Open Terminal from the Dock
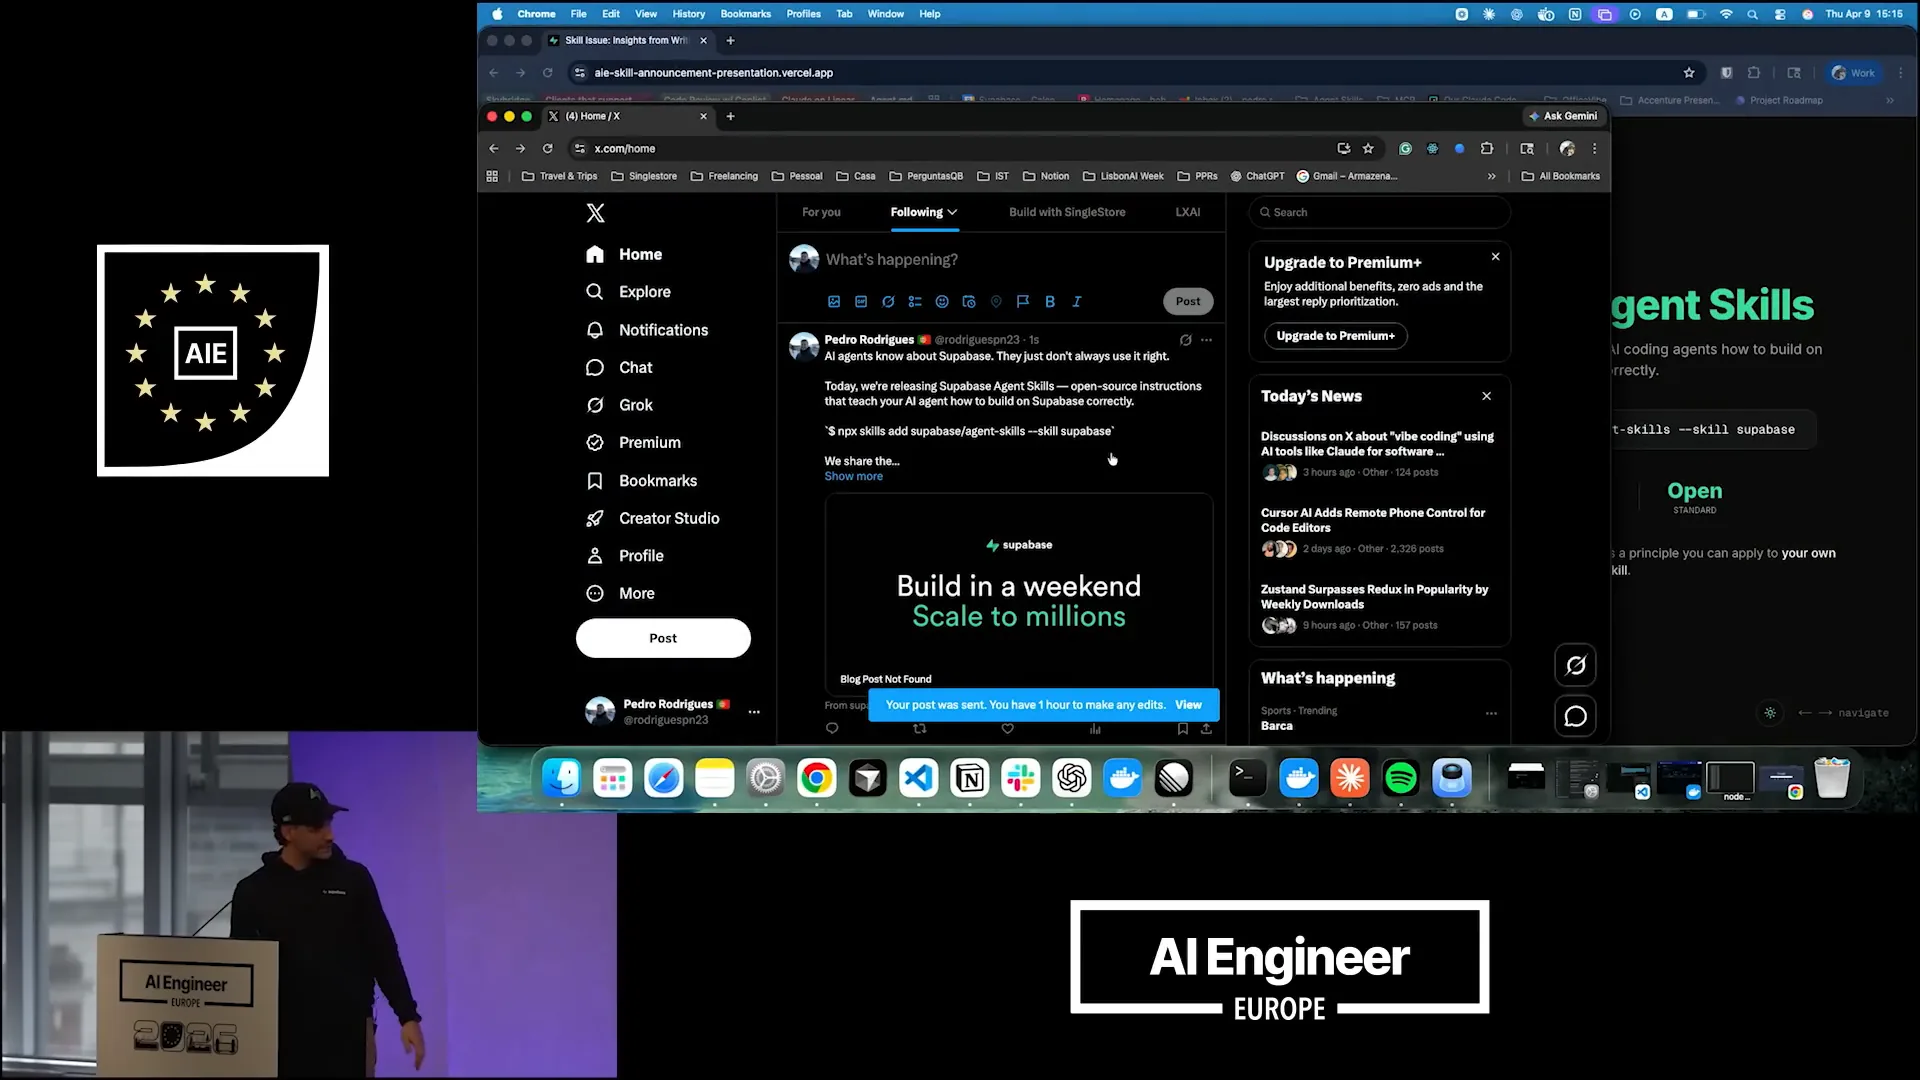The width and height of the screenshot is (1920, 1080). (1248, 778)
